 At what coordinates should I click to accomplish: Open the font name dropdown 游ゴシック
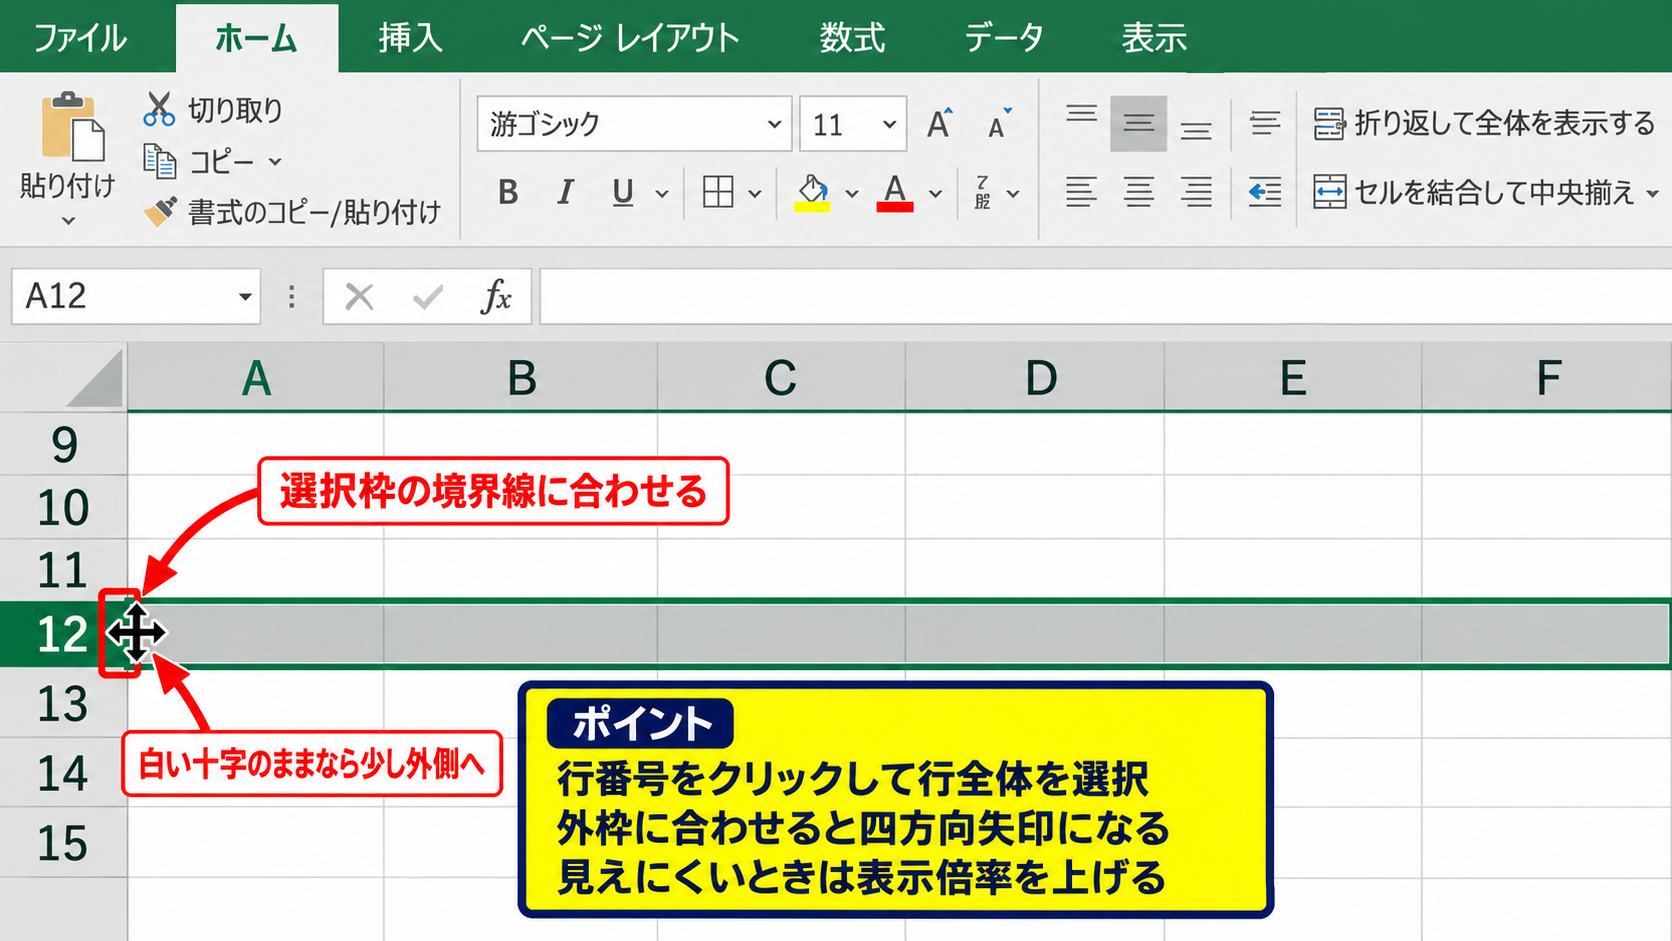tap(774, 124)
